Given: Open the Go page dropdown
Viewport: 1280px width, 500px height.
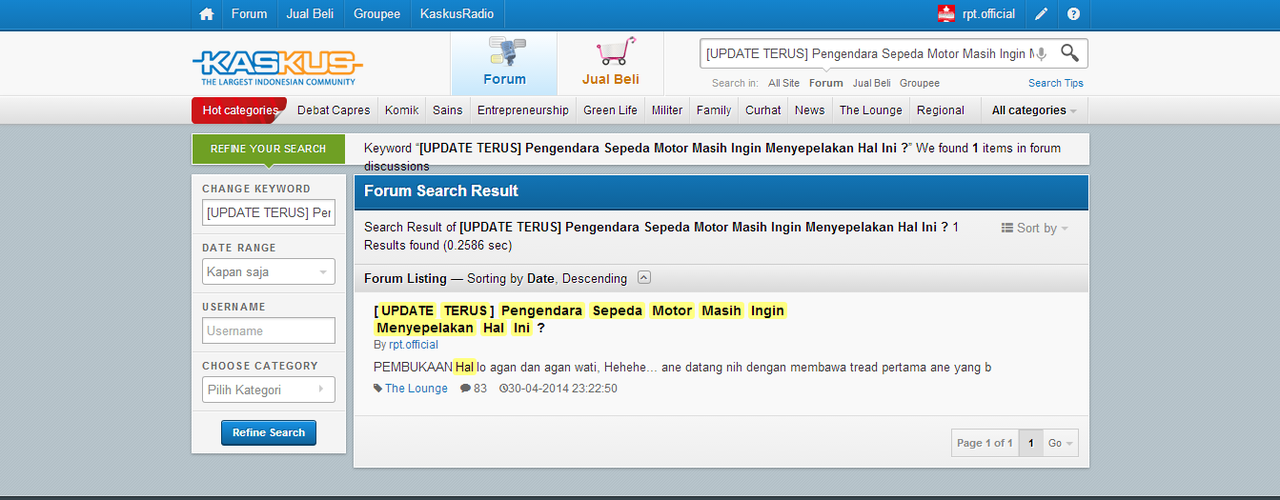Looking at the screenshot, I should [1061, 443].
